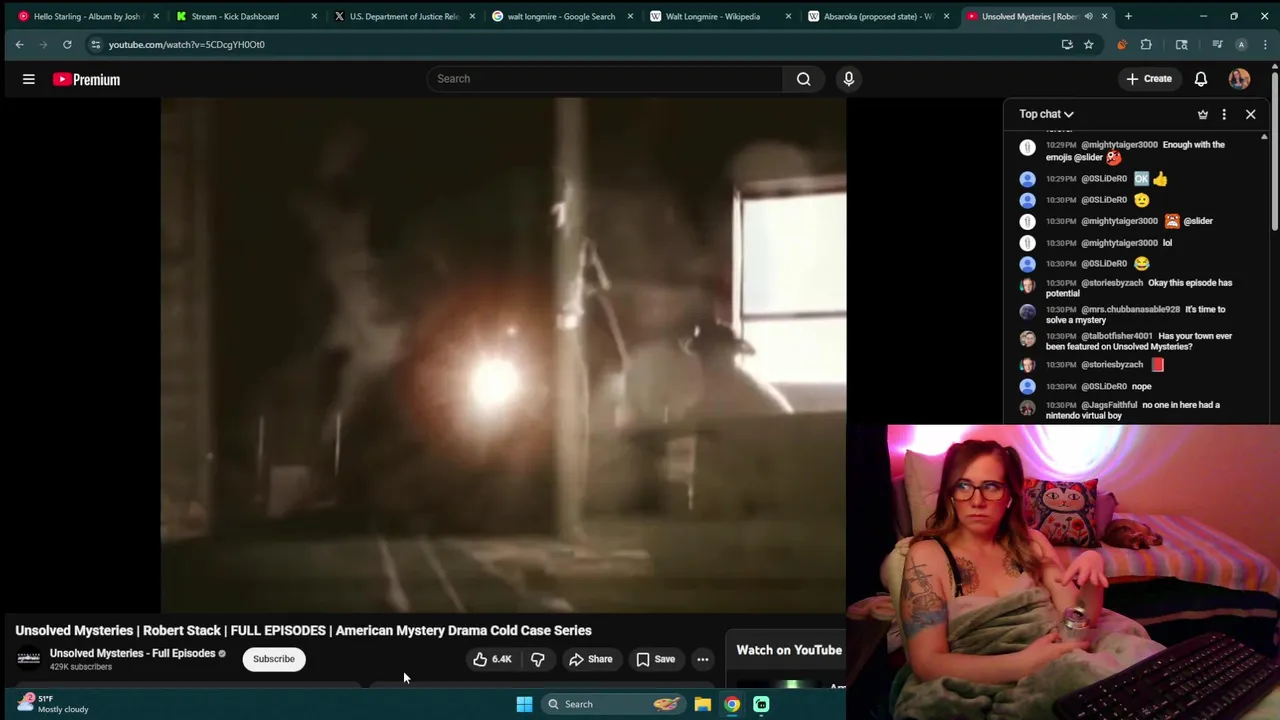Open the Extensions puzzle menu
The height and width of the screenshot is (720, 1280).
click(1146, 44)
